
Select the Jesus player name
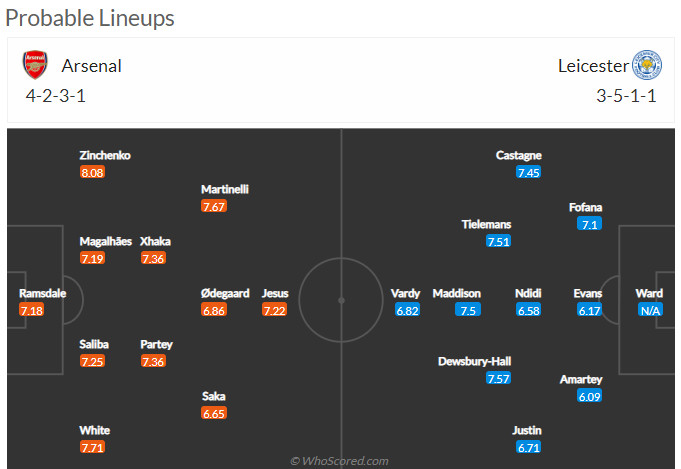tap(275, 294)
